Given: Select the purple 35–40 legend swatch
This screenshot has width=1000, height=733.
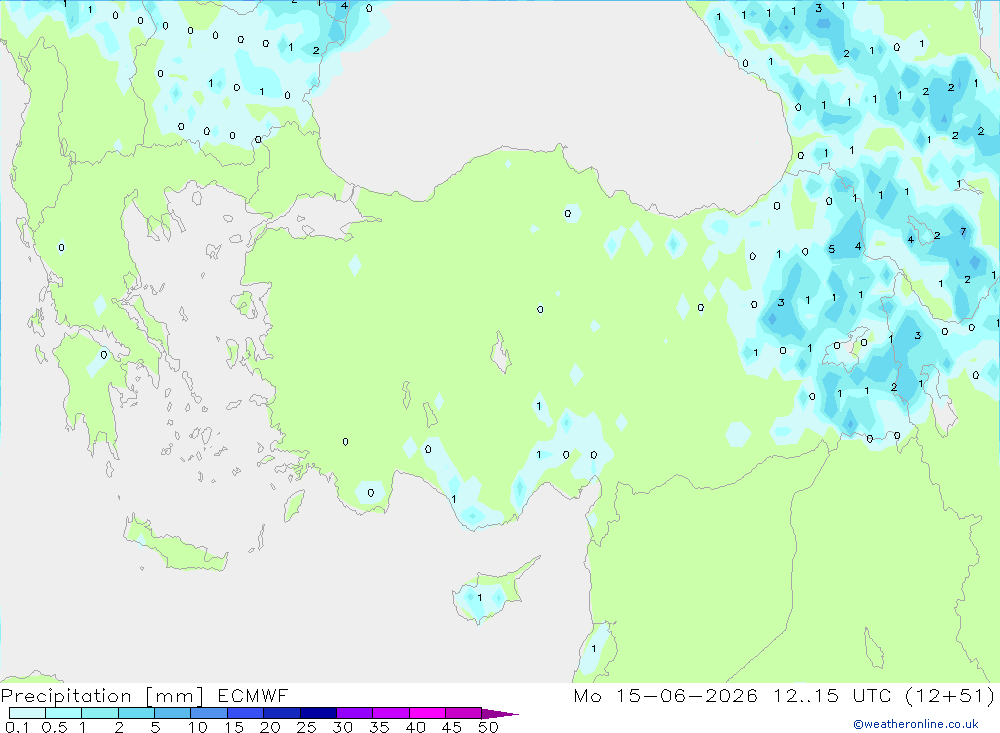Looking at the screenshot, I should click(x=391, y=713).
